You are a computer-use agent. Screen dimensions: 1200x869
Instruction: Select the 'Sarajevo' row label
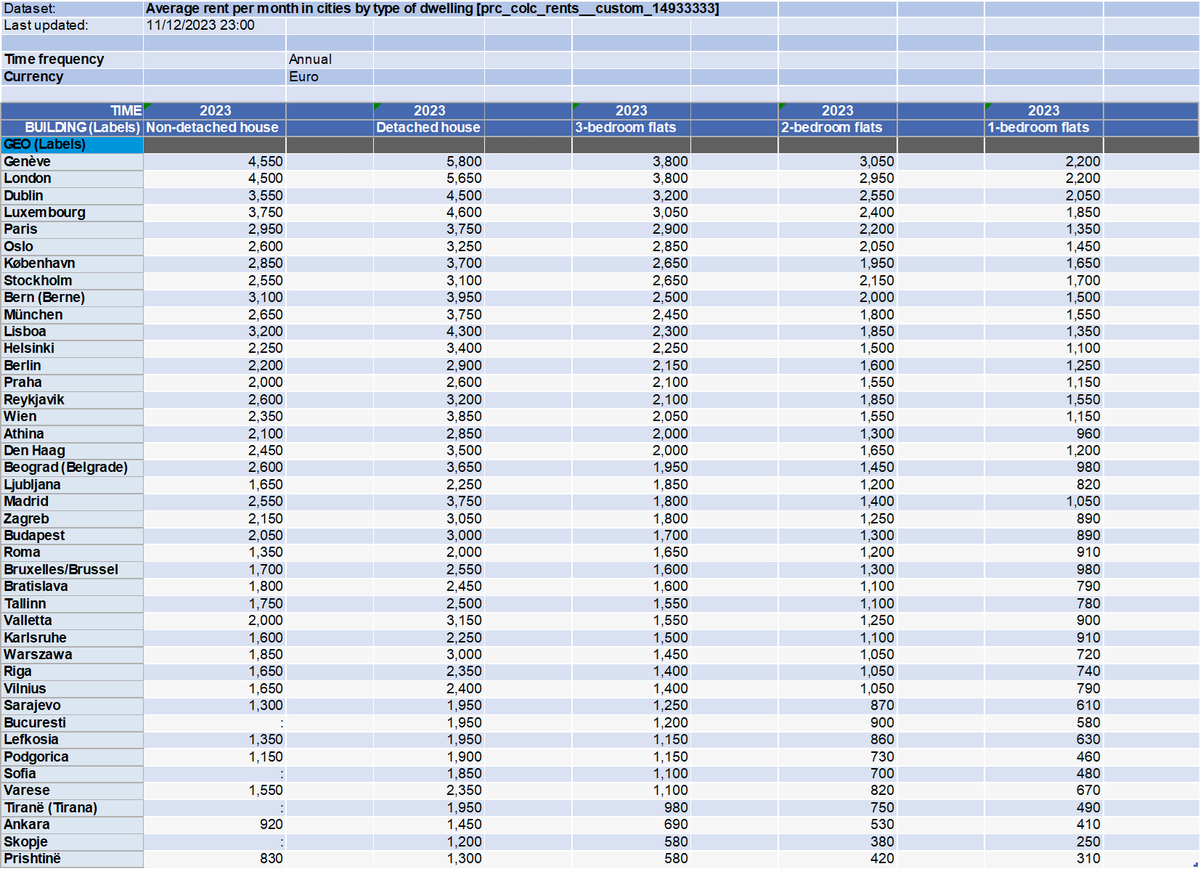72,705
